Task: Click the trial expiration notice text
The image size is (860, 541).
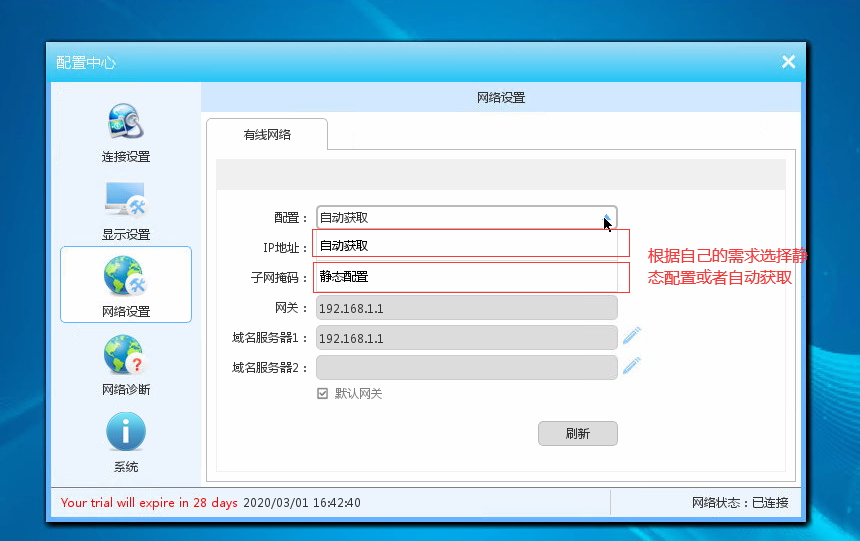Action: 149,503
